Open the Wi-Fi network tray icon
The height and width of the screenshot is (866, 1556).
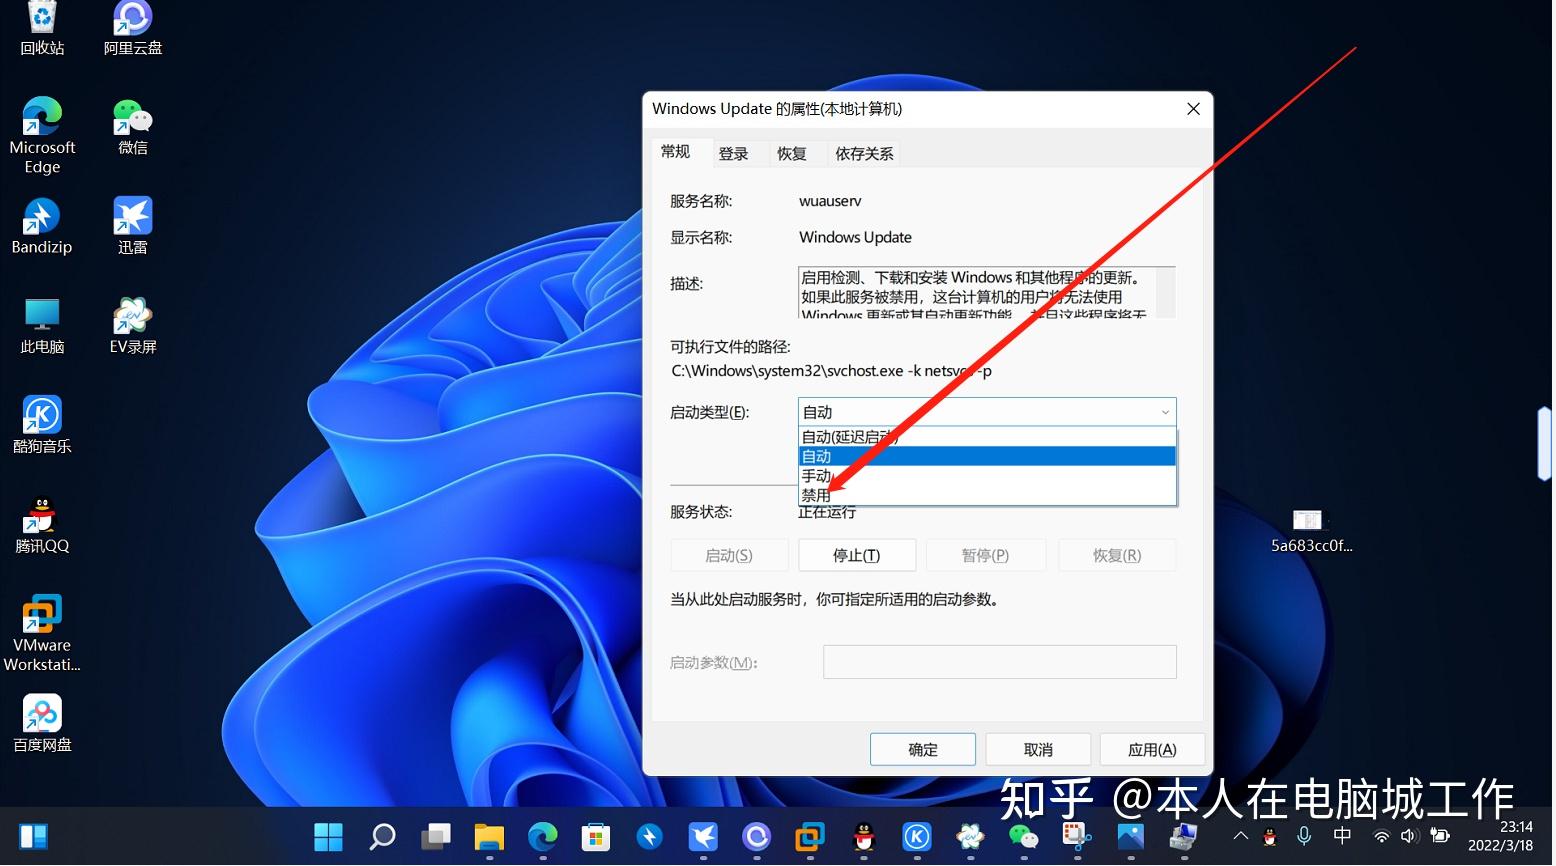(1381, 836)
